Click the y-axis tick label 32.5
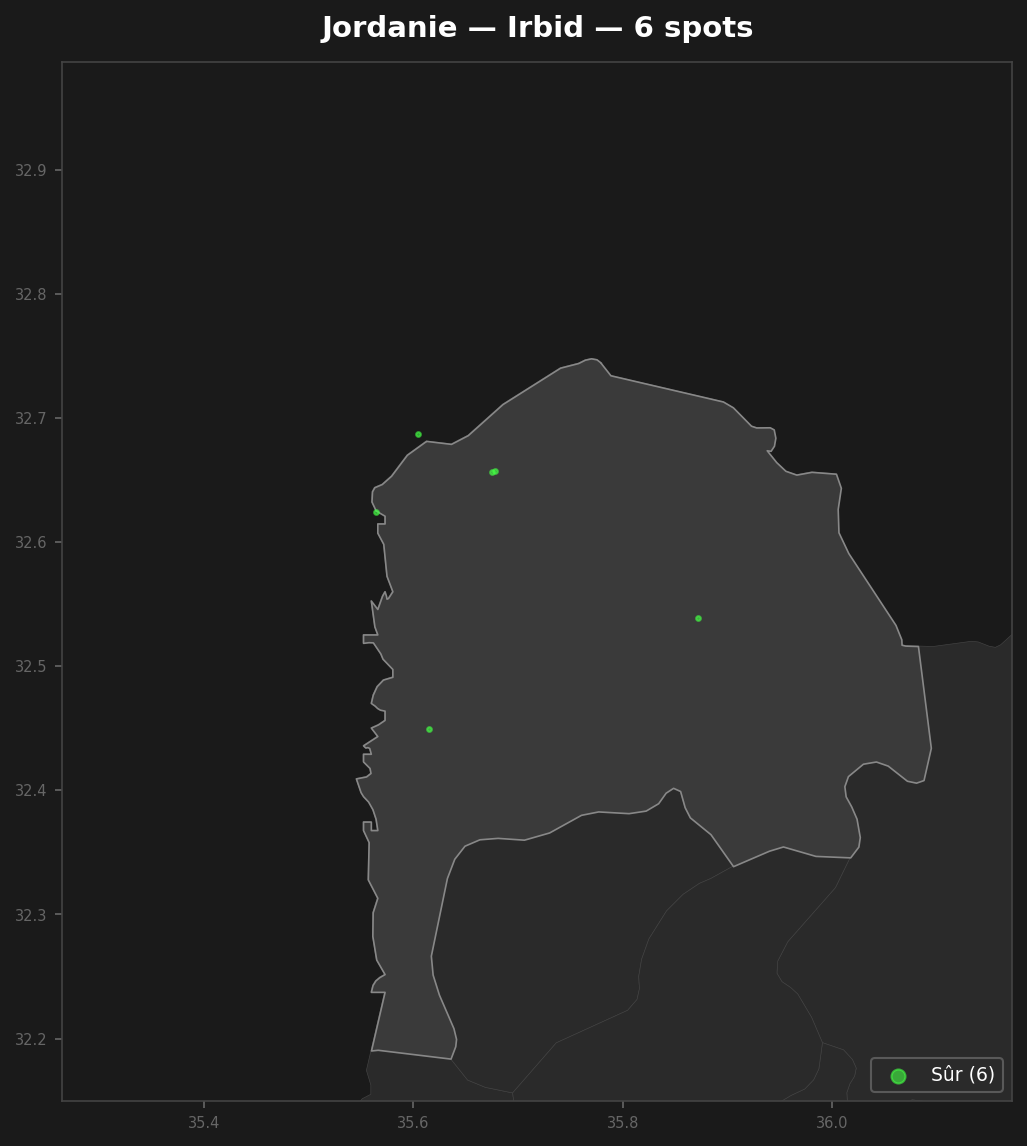Viewport: 1027px width, 1146px height. point(30,667)
